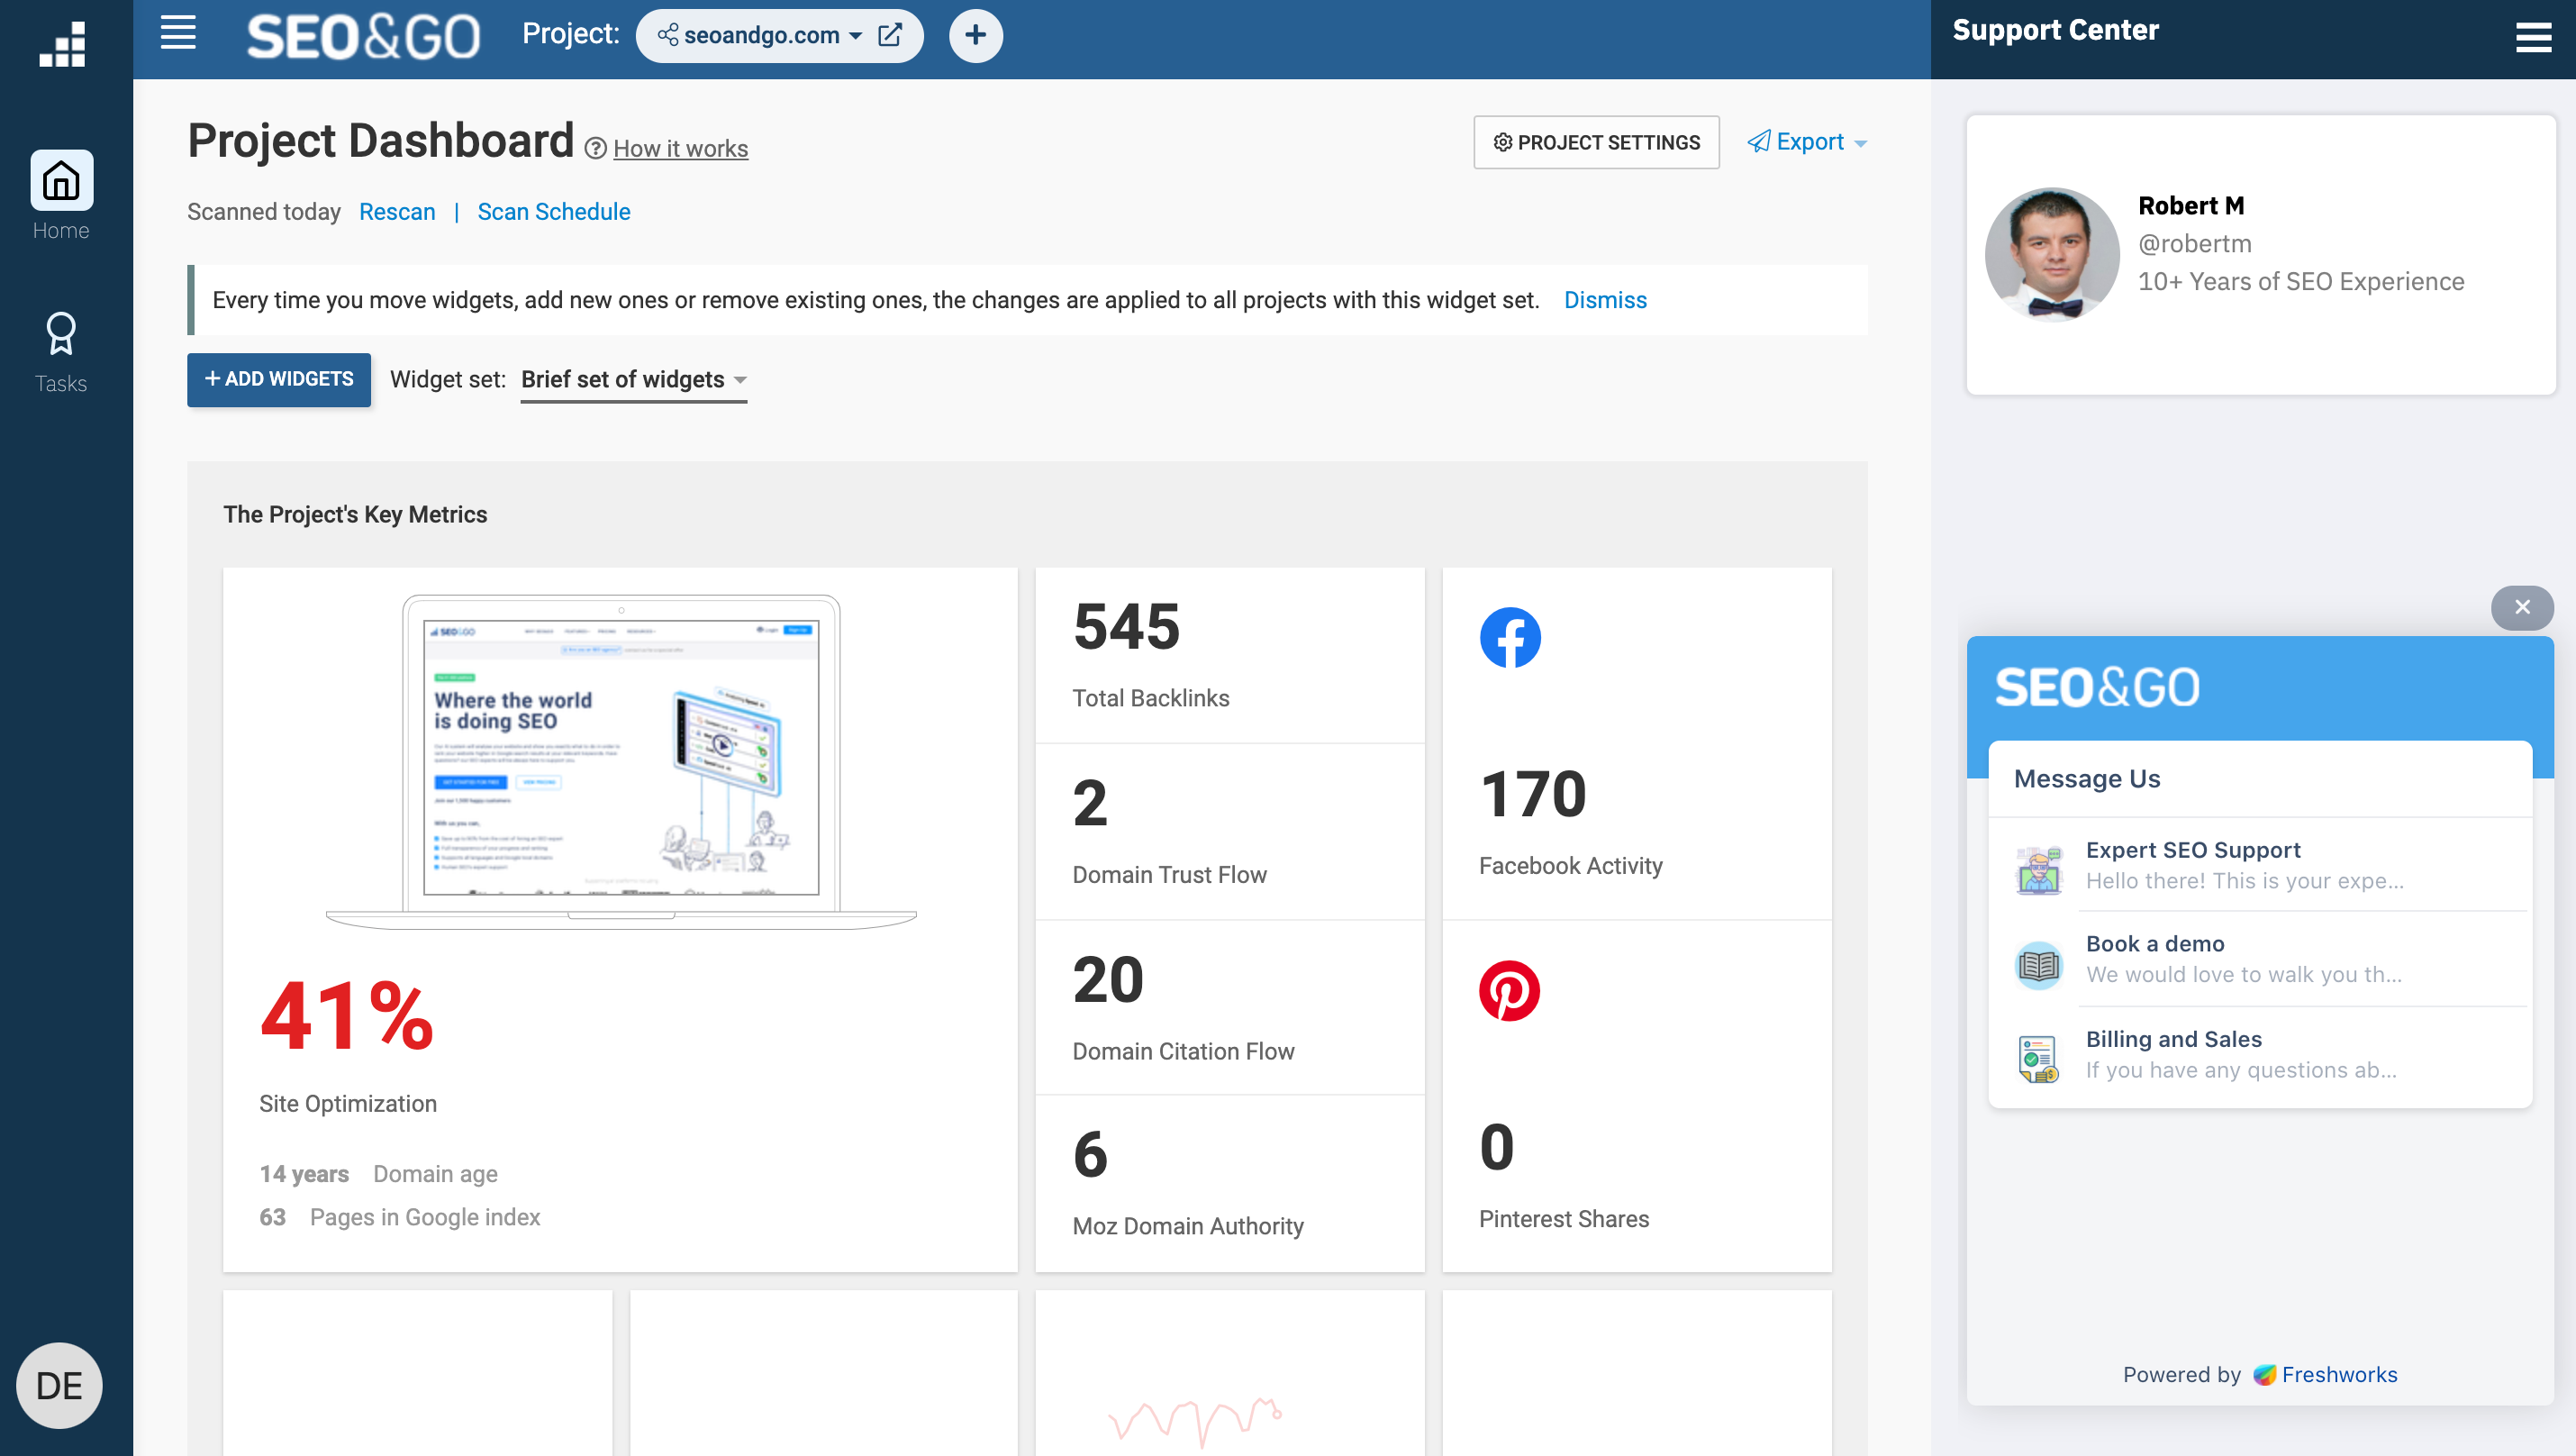Dismiss the widget changes notice
Viewport: 2576px width, 1456px height.
(1604, 300)
